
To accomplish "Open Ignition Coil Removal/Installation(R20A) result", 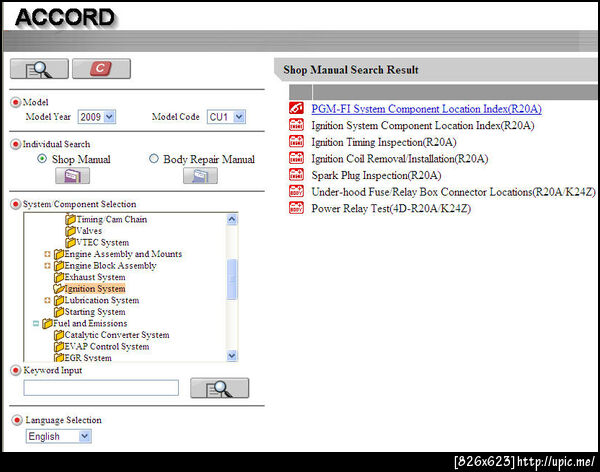I will (399, 158).
